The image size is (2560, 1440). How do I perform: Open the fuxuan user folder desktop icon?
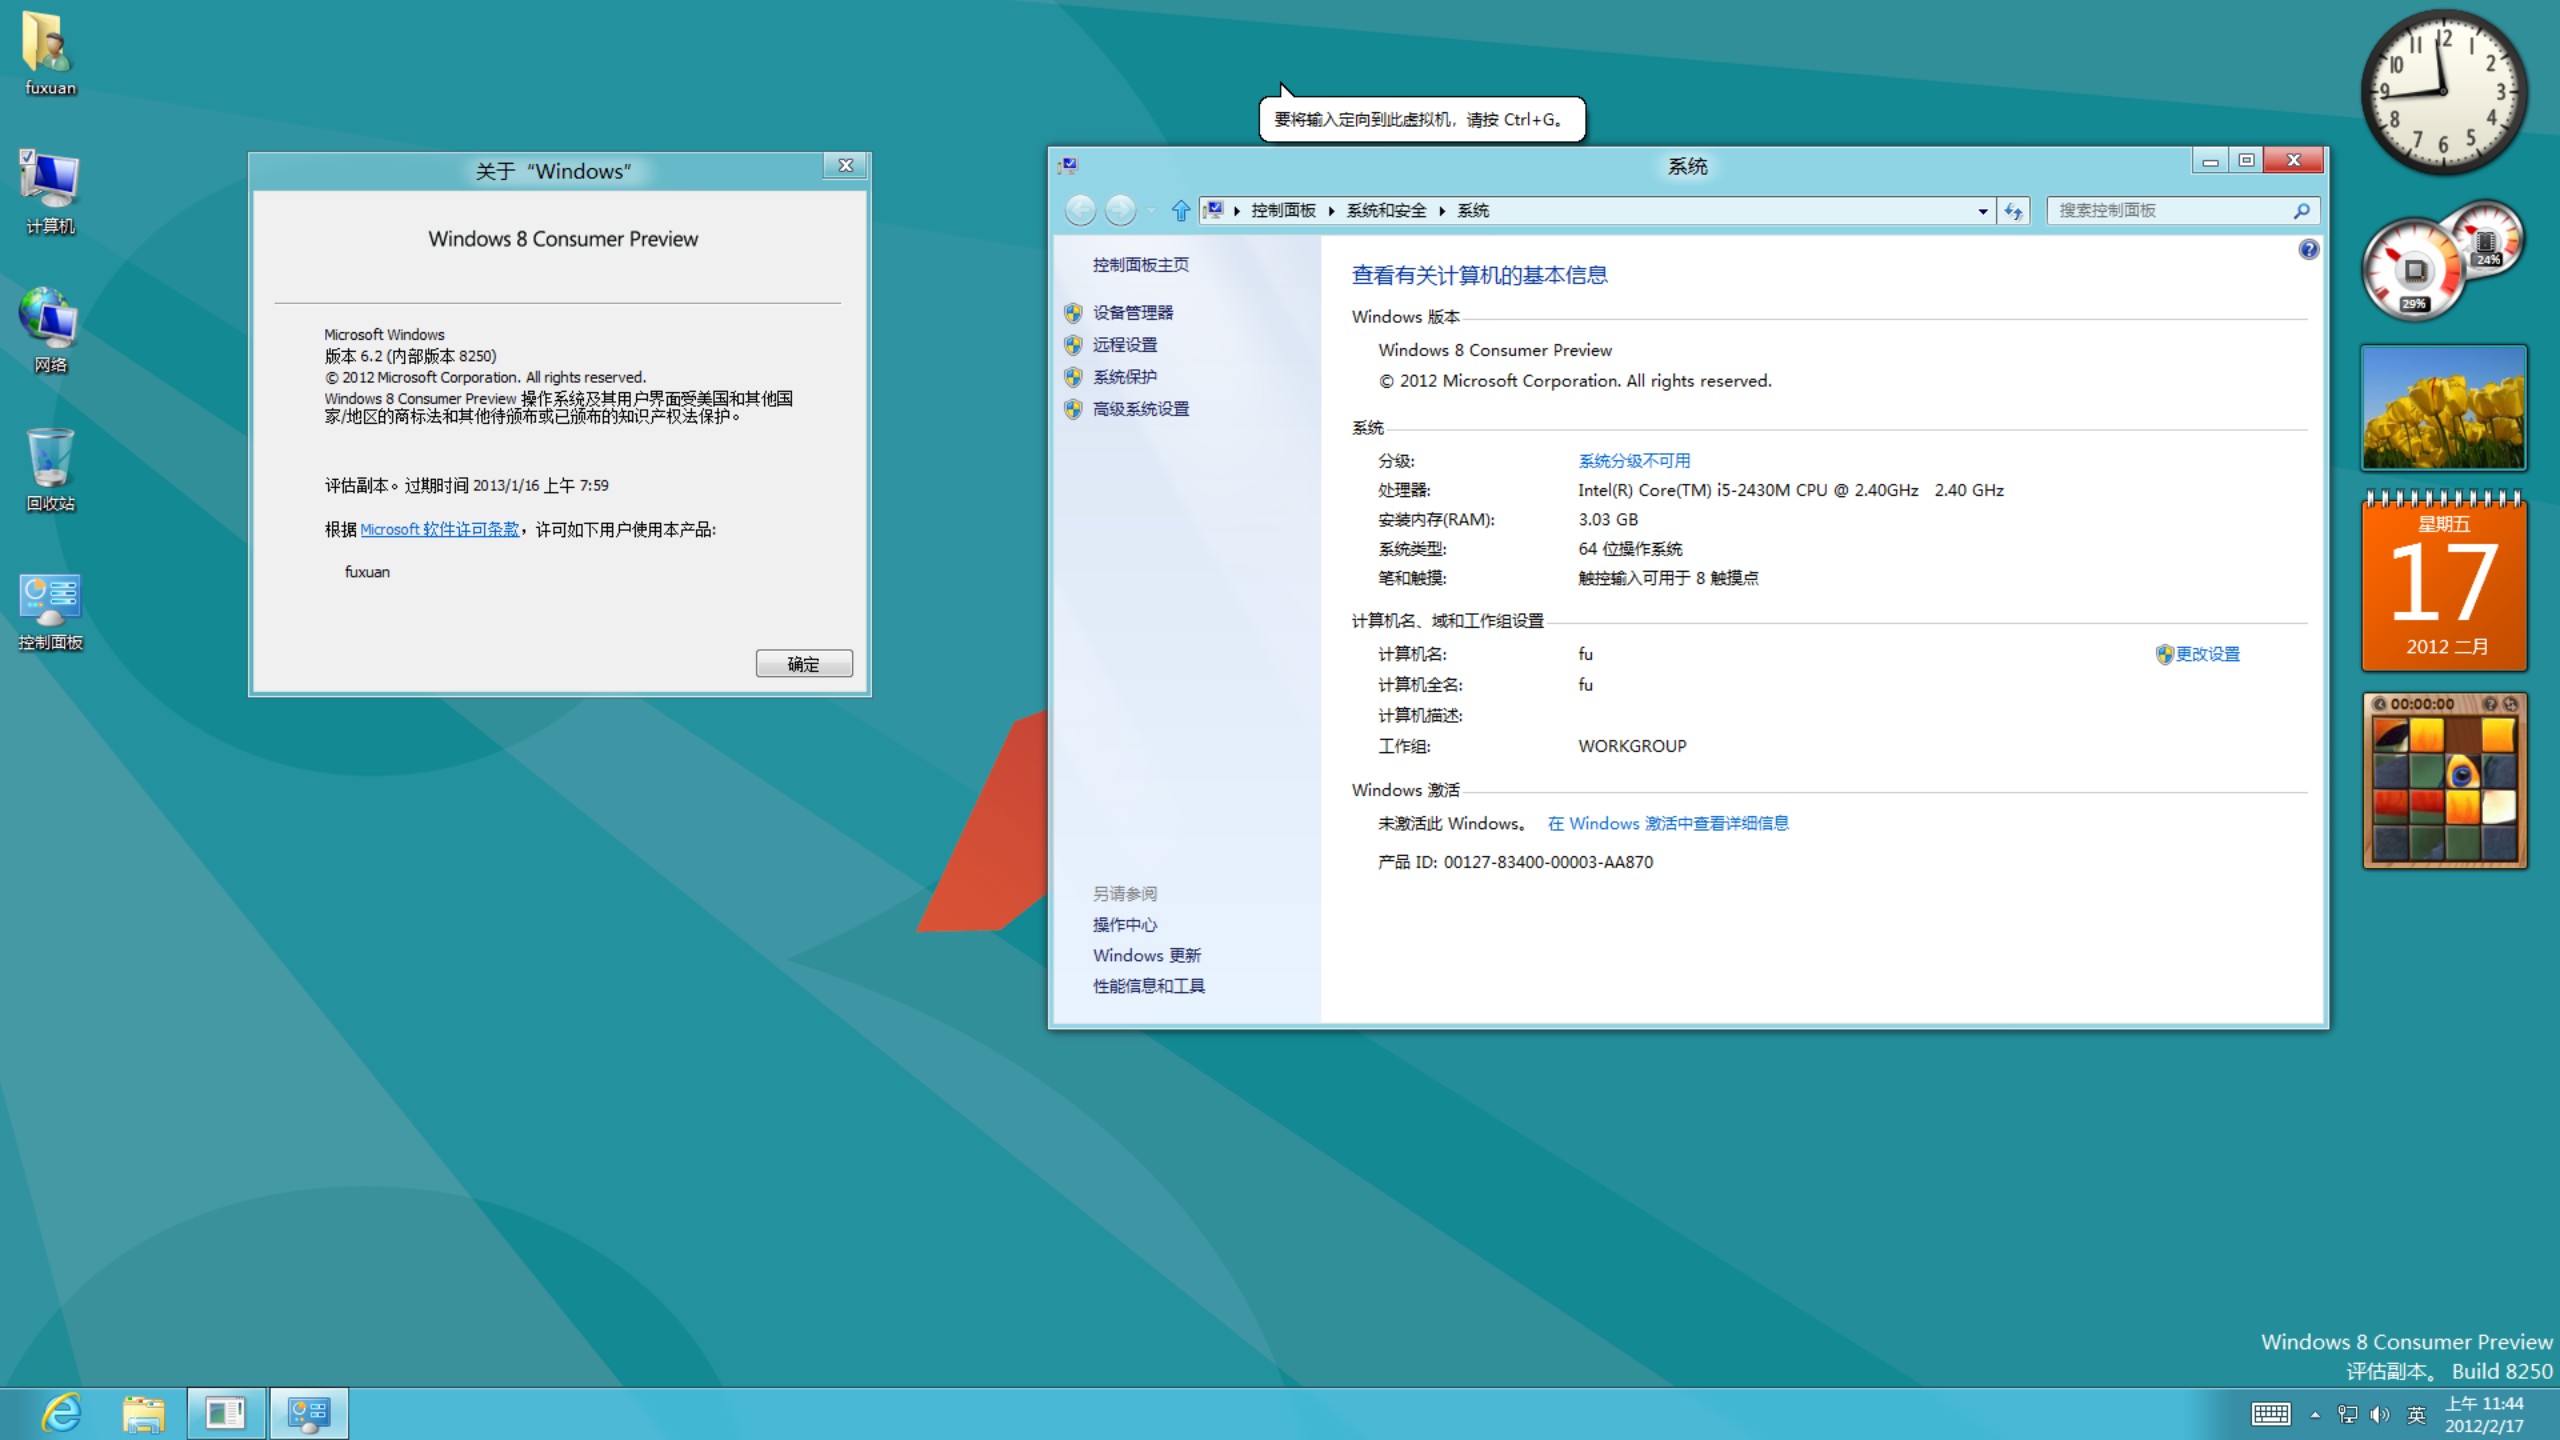click(49, 54)
